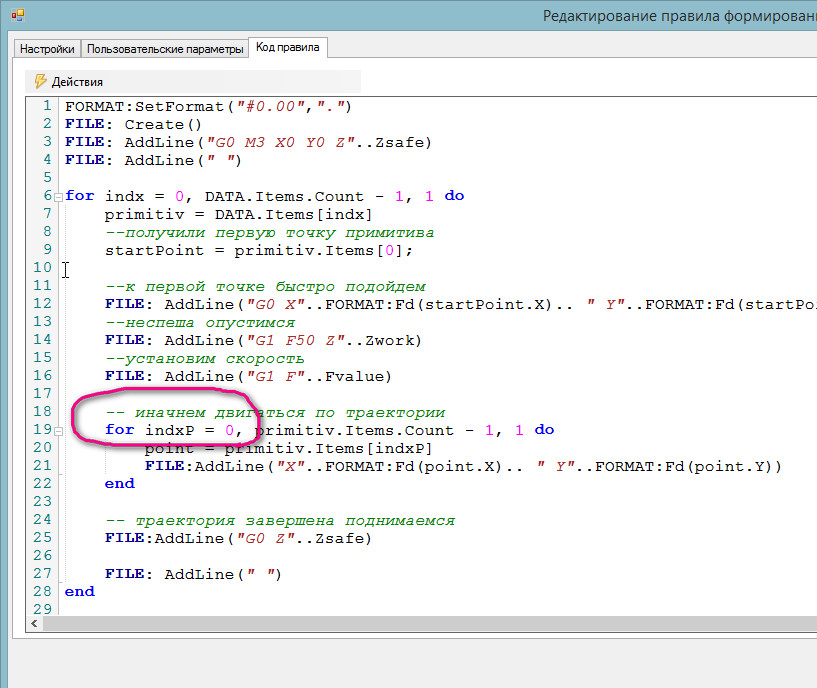The image size is (817, 688).
Task: Click the inner loop end keyword line 22
Action: (119, 484)
